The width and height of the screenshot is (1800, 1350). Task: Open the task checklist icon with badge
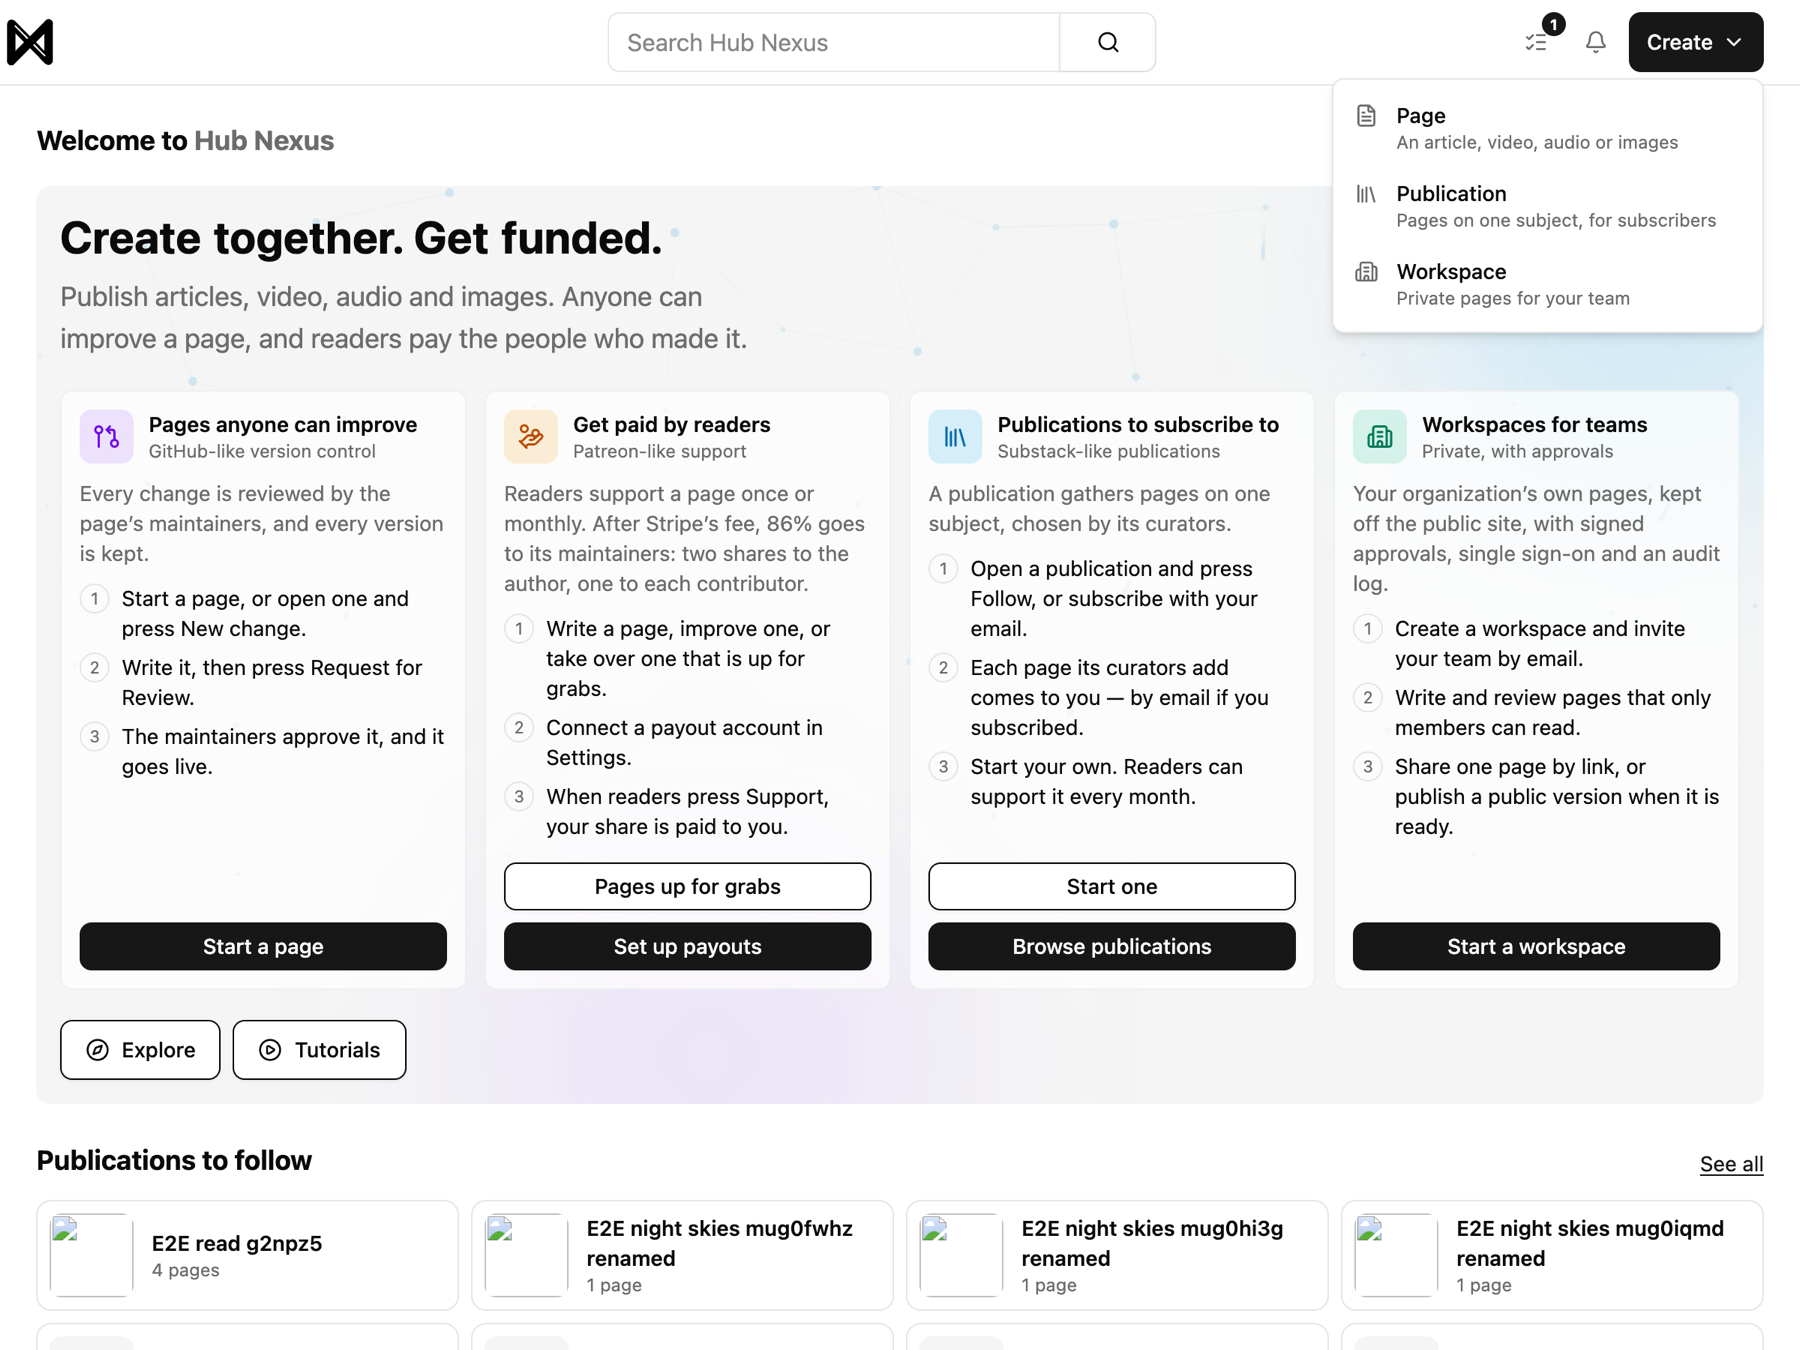(1537, 42)
